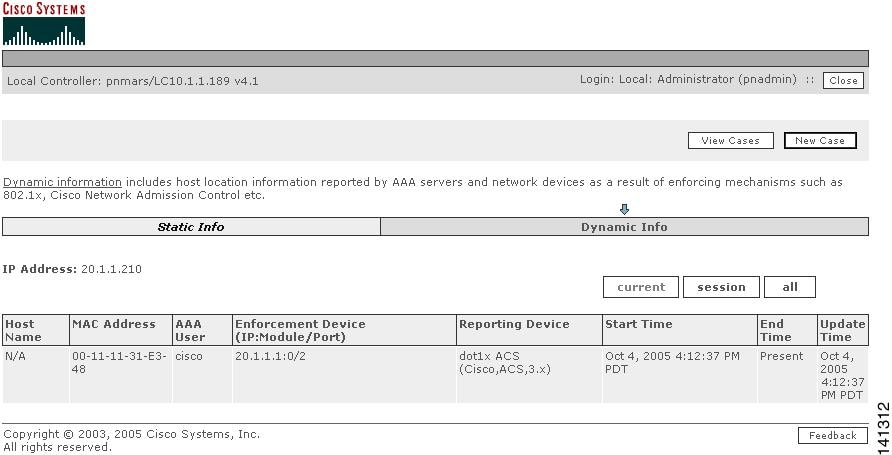The height and width of the screenshot is (455, 892).
Task: Show all entries
Action: pyautogui.click(x=790, y=287)
